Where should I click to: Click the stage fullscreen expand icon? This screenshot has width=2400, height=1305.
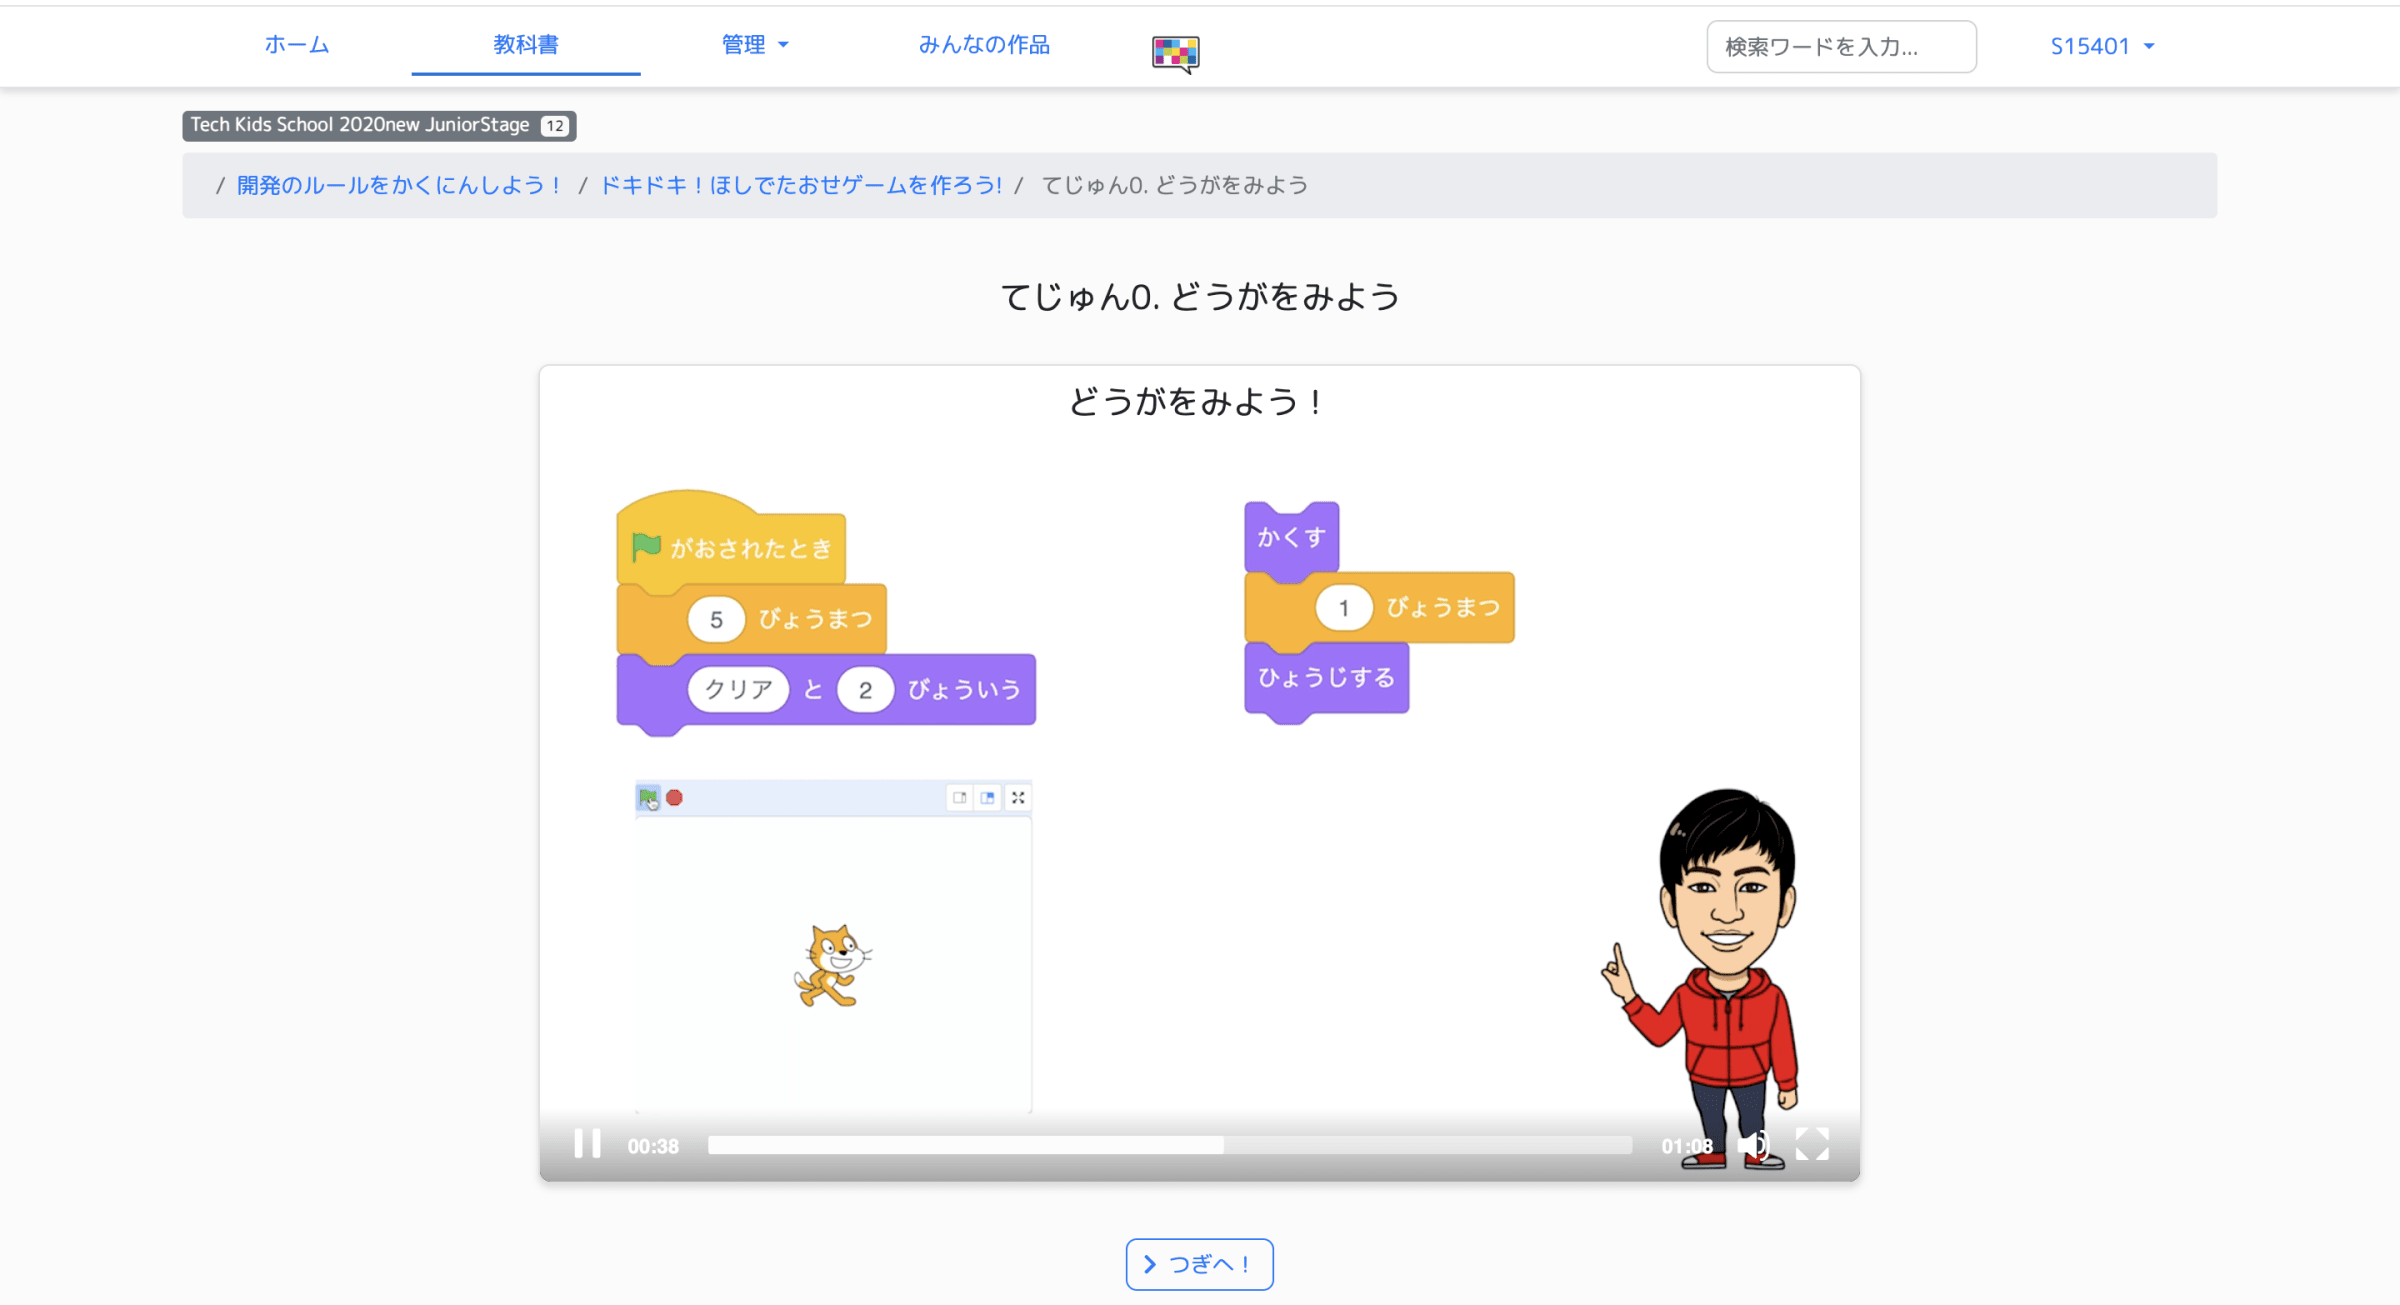[1018, 798]
